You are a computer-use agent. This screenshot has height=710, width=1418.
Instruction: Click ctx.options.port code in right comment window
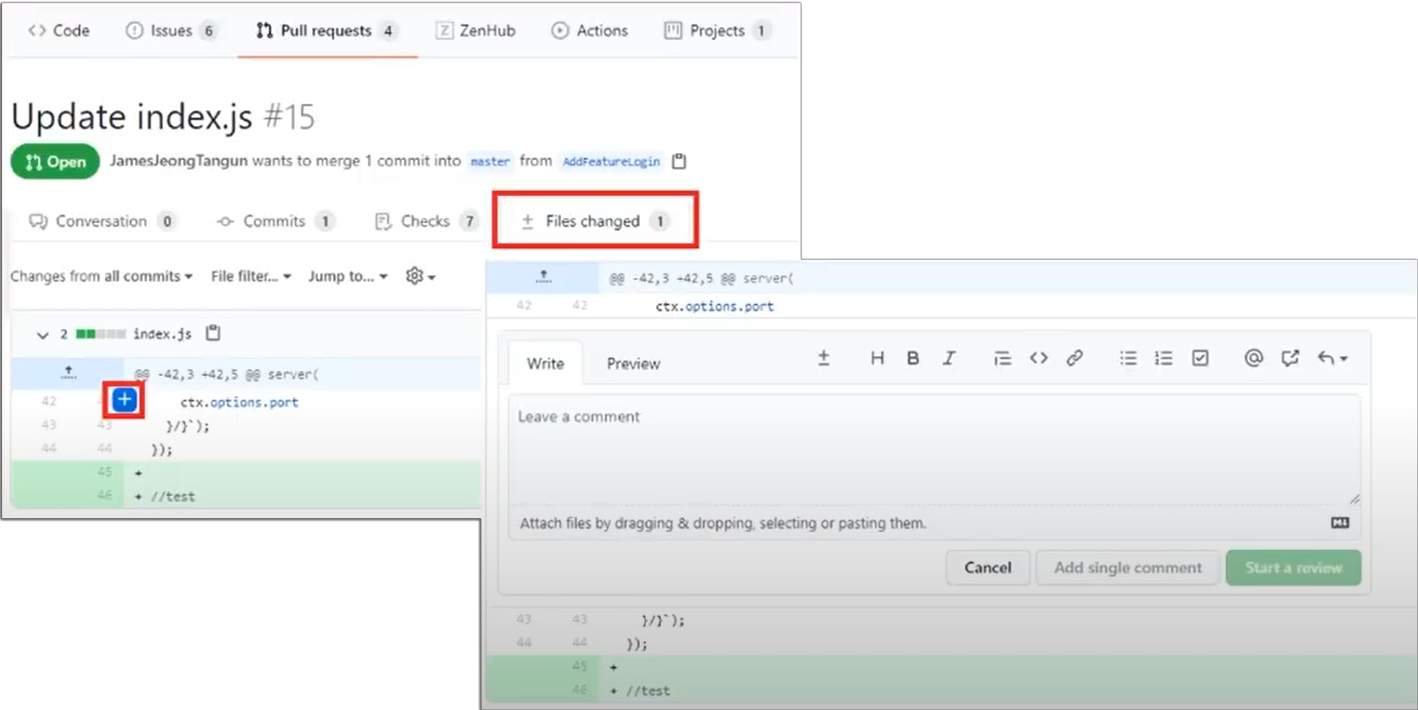click(x=714, y=306)
